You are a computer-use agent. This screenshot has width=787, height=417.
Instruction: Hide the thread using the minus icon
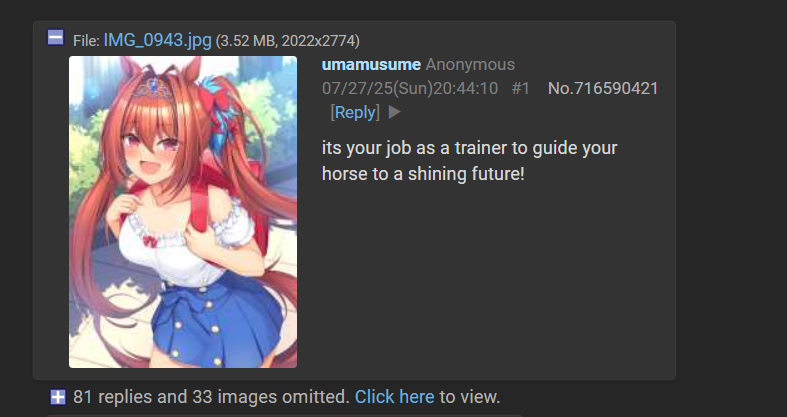pos(56,38)
